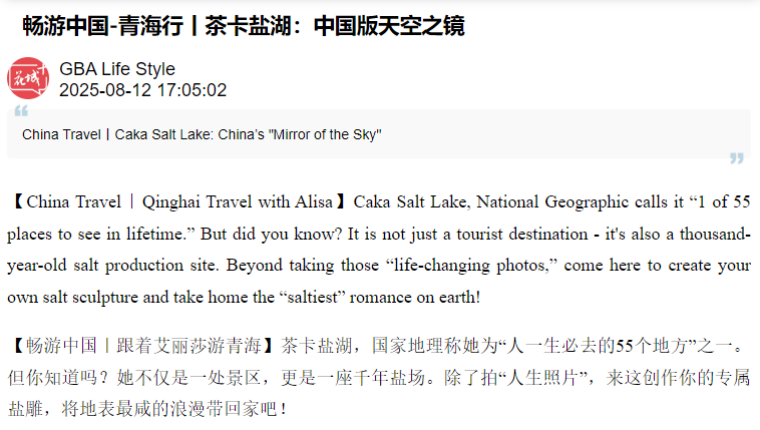Open the GBA Life Style author name
760x430 pixels.
(x=117, y=69)
